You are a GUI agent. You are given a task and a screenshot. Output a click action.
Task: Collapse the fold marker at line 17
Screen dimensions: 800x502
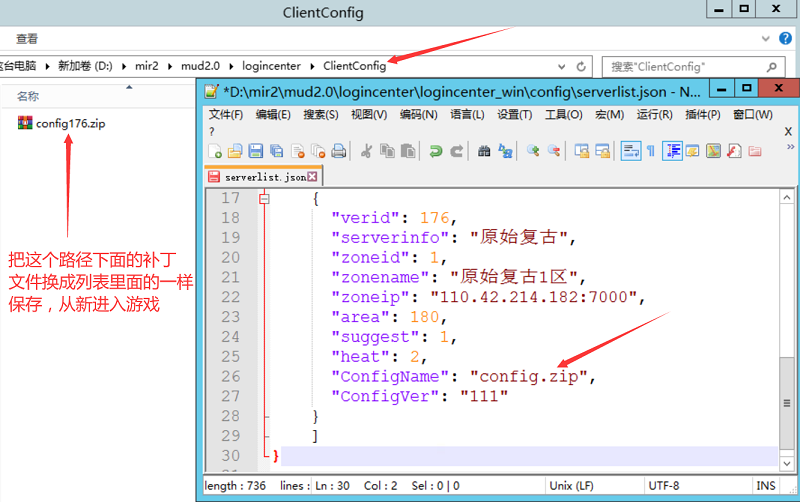click(264, 198)
